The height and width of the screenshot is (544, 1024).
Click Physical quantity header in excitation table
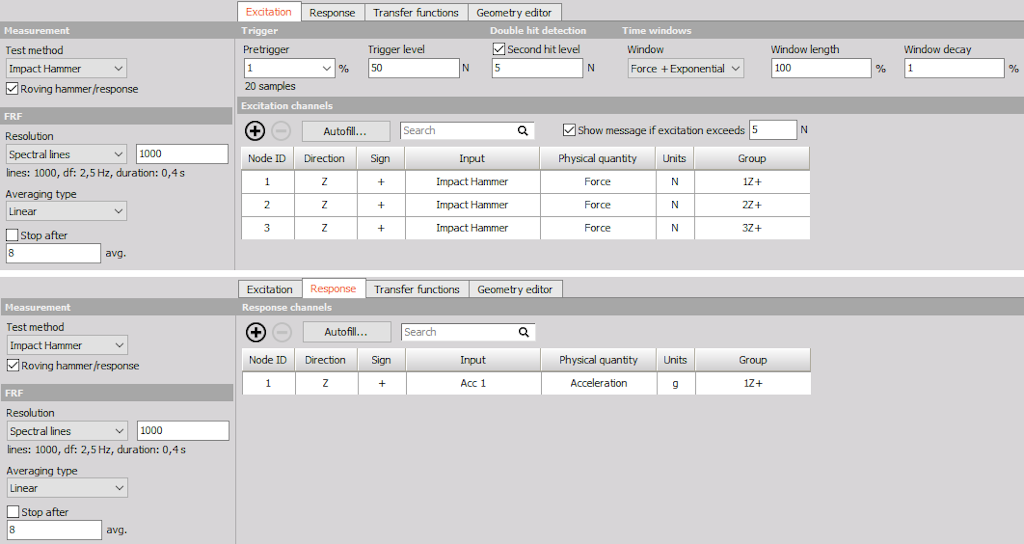tap(598, 159)
